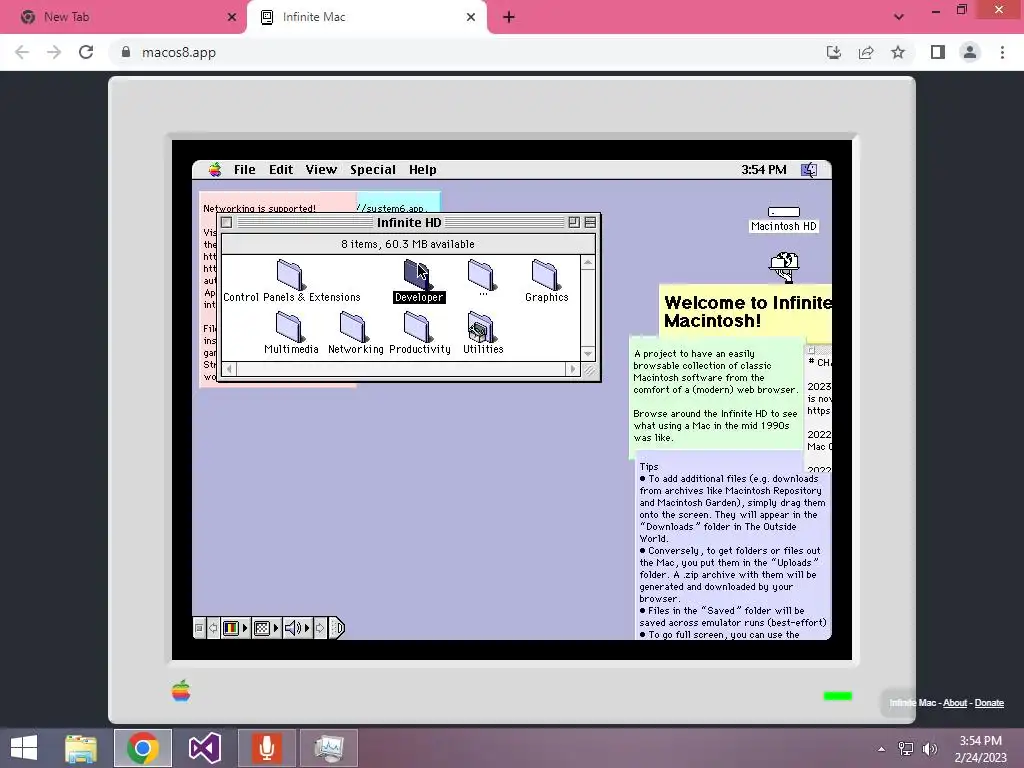The width and height of the screenshot is (1024, 768).
Task: Click the Infinite HD zoom box
Action: [x=574, y=223]
